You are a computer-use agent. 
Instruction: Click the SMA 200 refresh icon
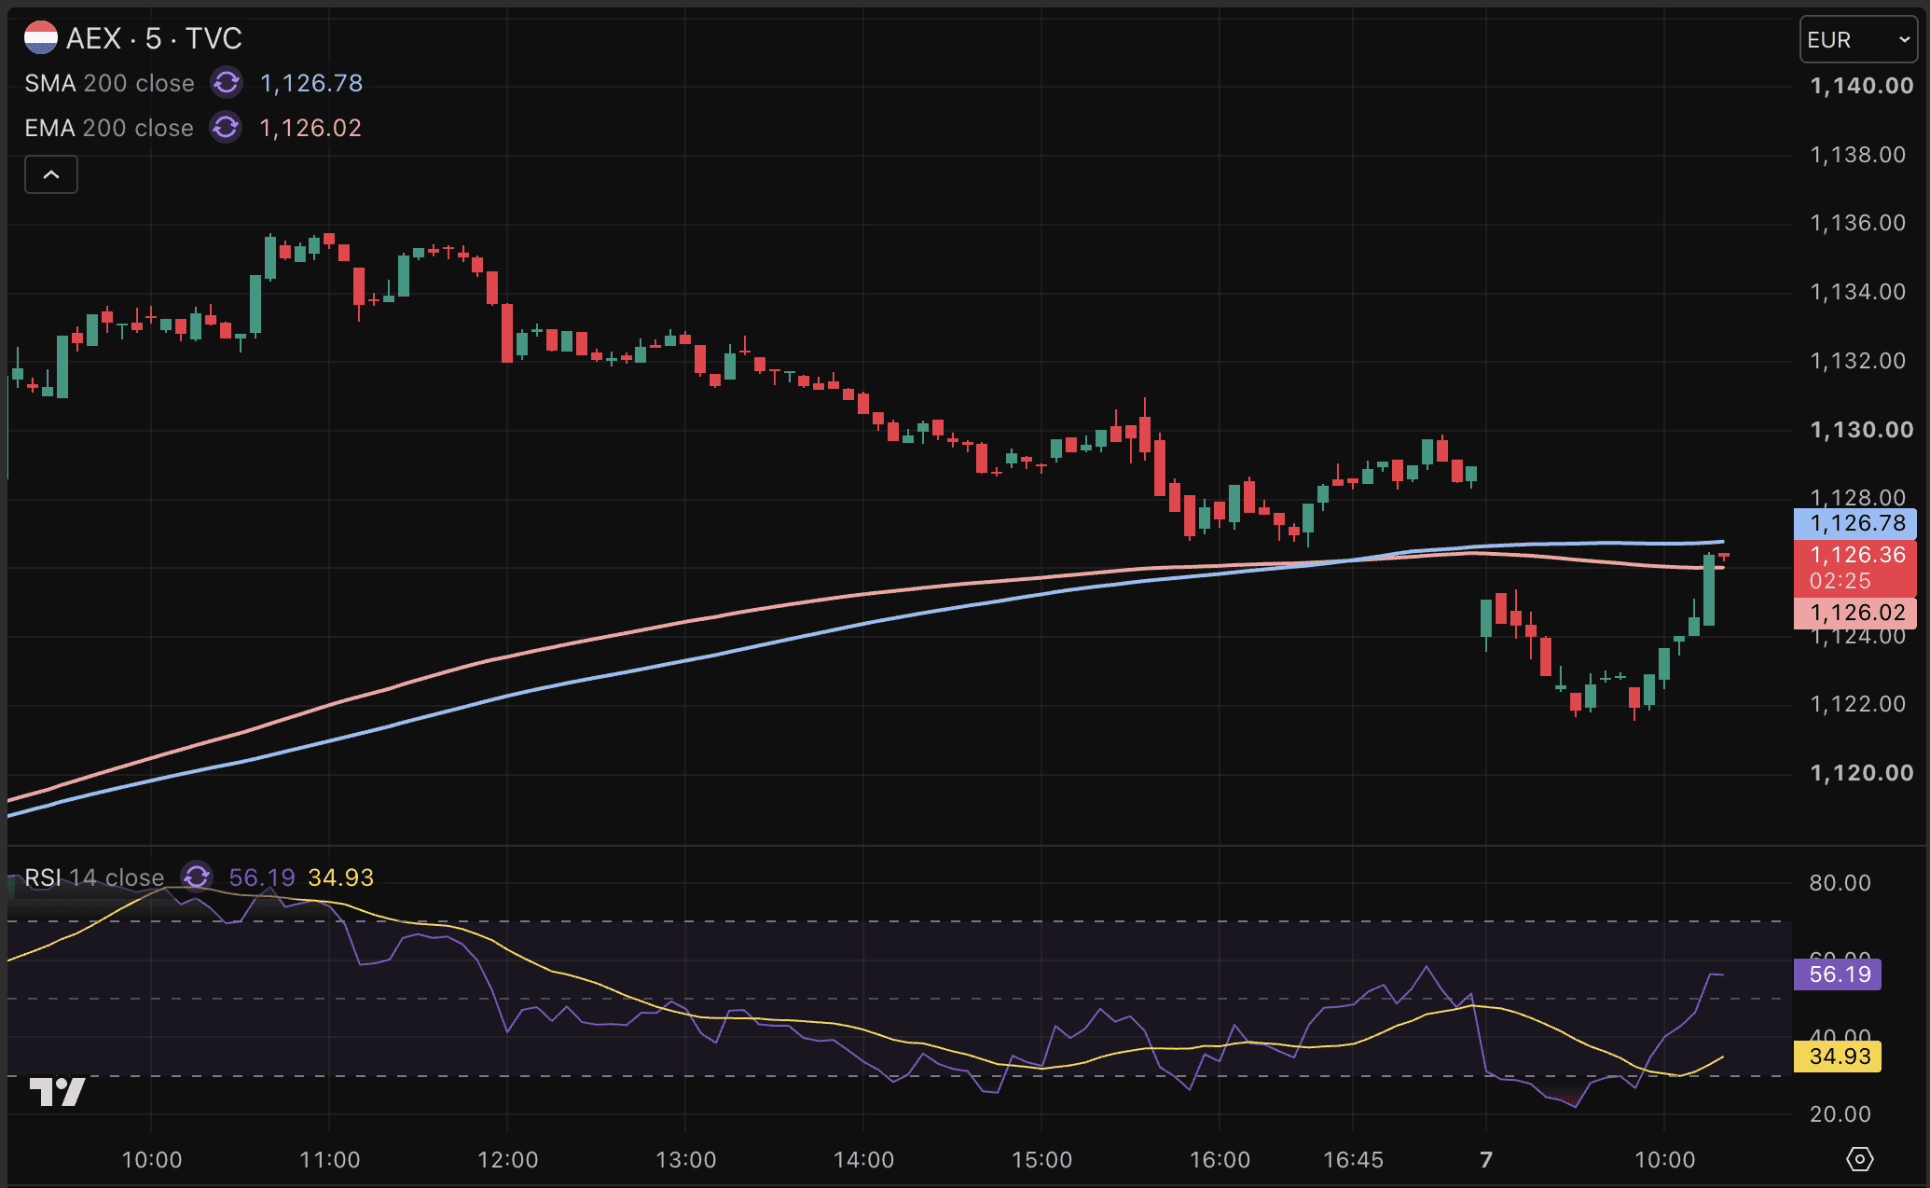point(227,83)
